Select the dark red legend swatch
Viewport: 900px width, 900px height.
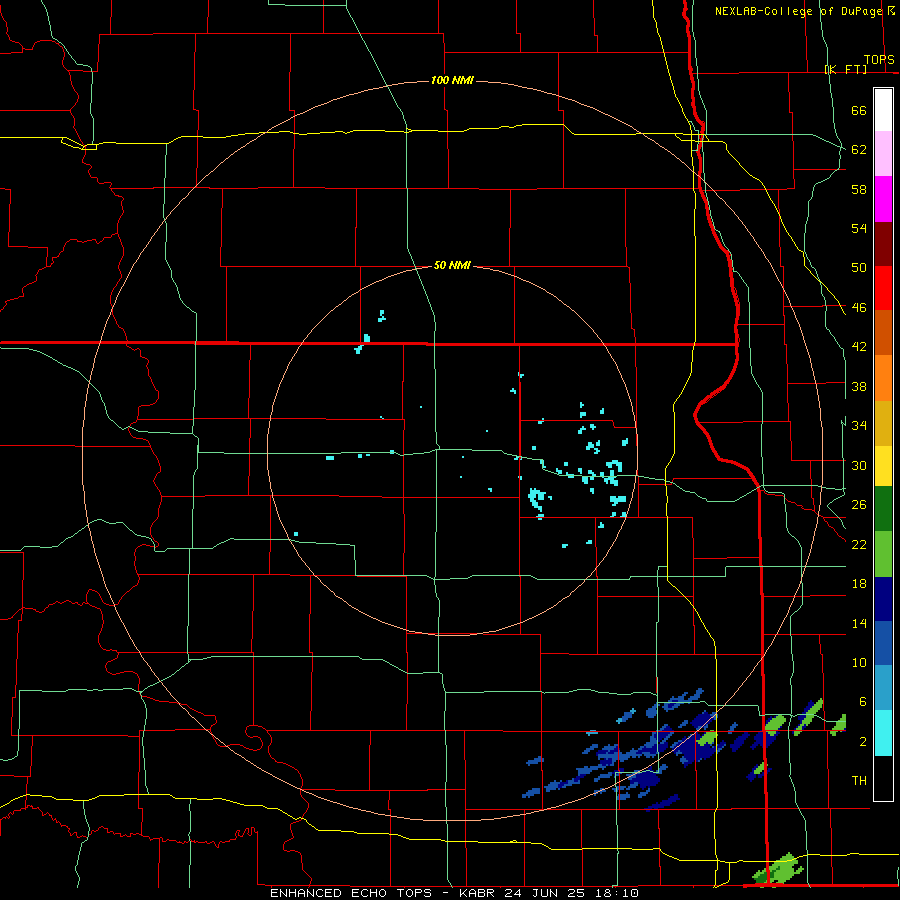click(883, 243)
